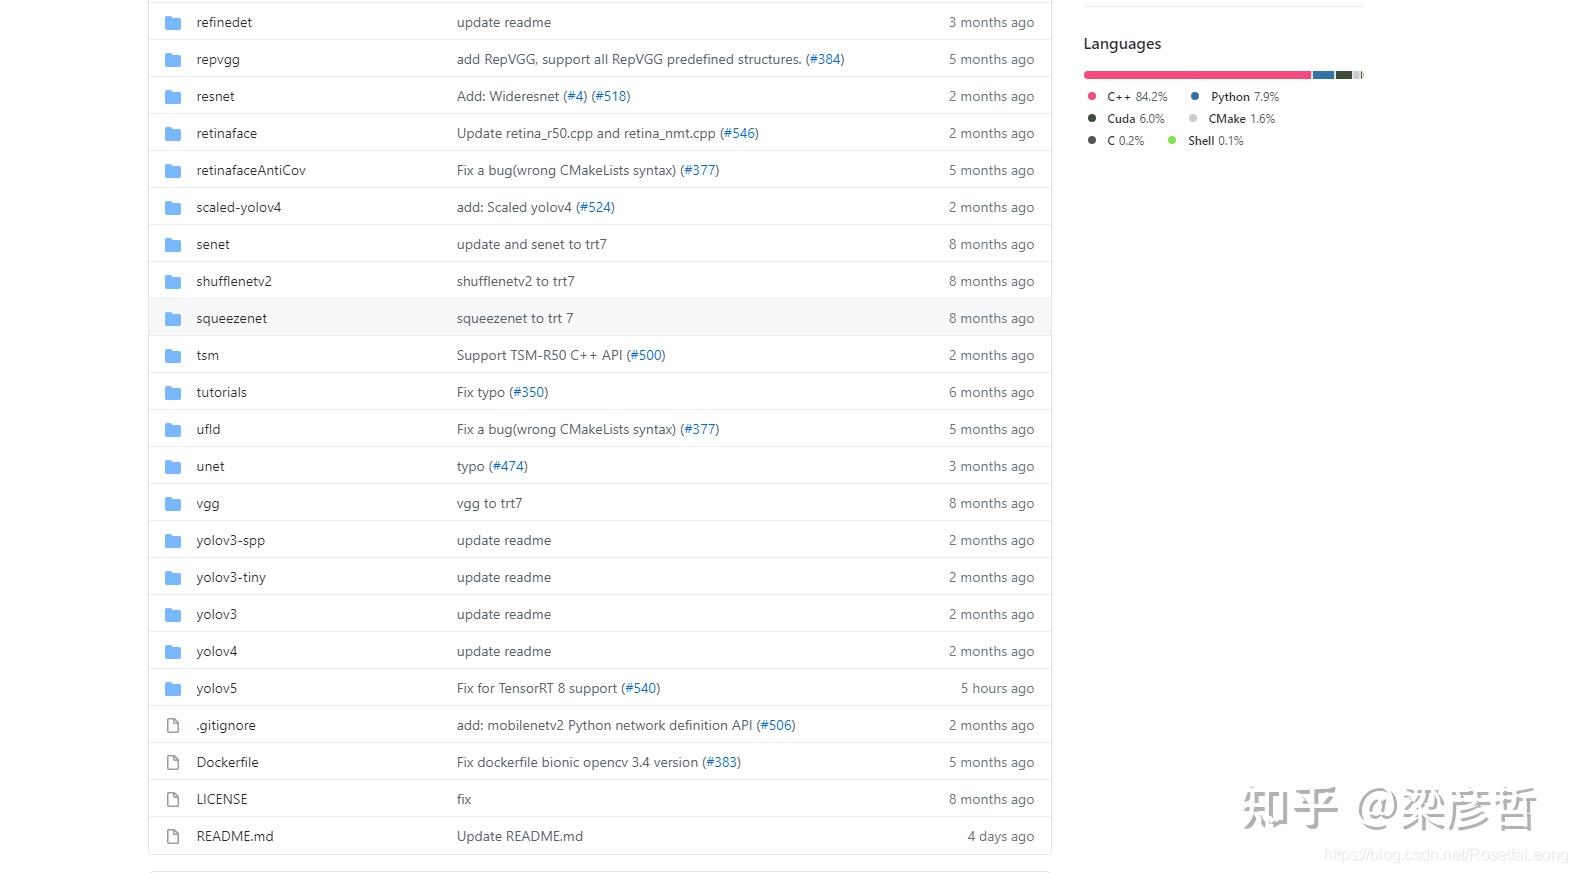The image size is (1577, 873).
Task: Open the tutorials folder
Action: point(221,393)
